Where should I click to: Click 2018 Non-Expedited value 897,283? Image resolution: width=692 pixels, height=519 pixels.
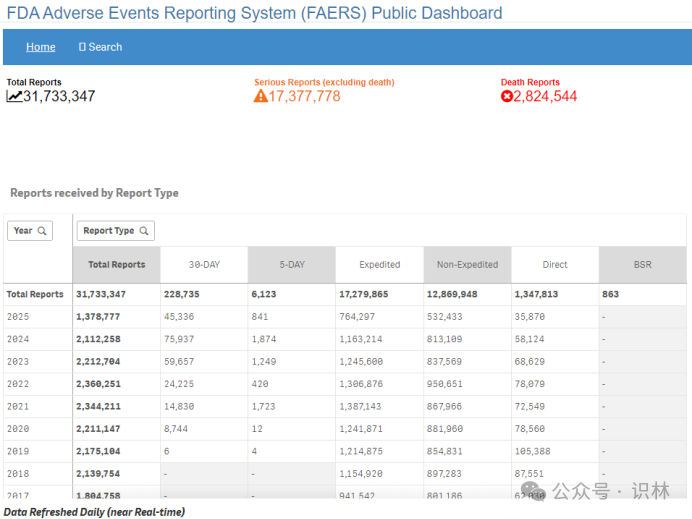pos(444,474)
